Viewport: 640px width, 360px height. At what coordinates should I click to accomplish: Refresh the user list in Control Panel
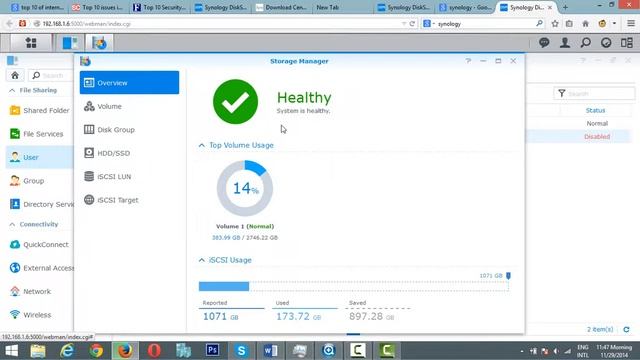627,329
